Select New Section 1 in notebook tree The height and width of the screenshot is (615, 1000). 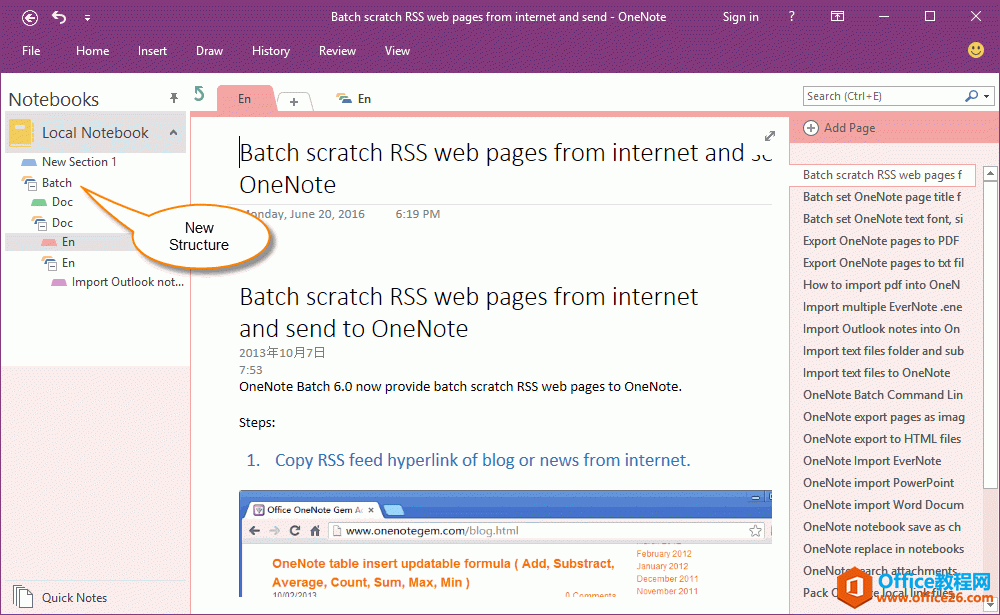pos(79,162)
